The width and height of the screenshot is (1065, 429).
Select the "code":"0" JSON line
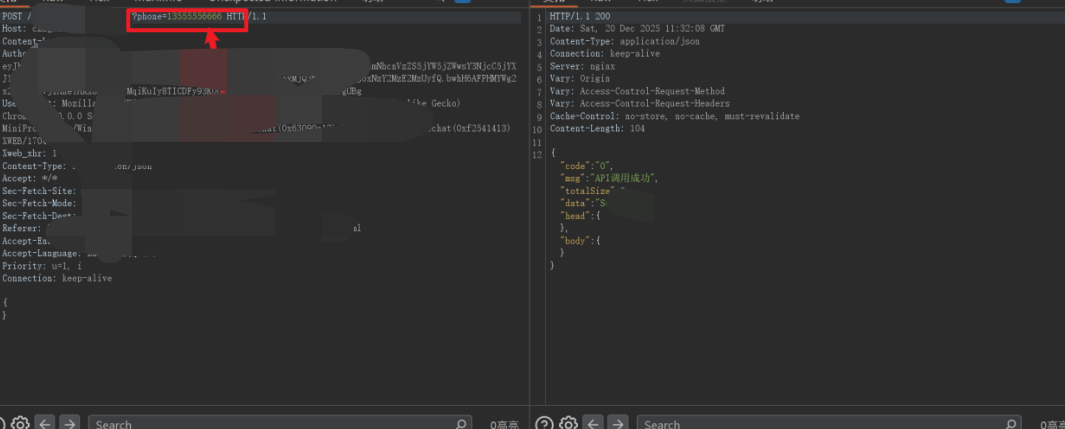coord(587,166)
